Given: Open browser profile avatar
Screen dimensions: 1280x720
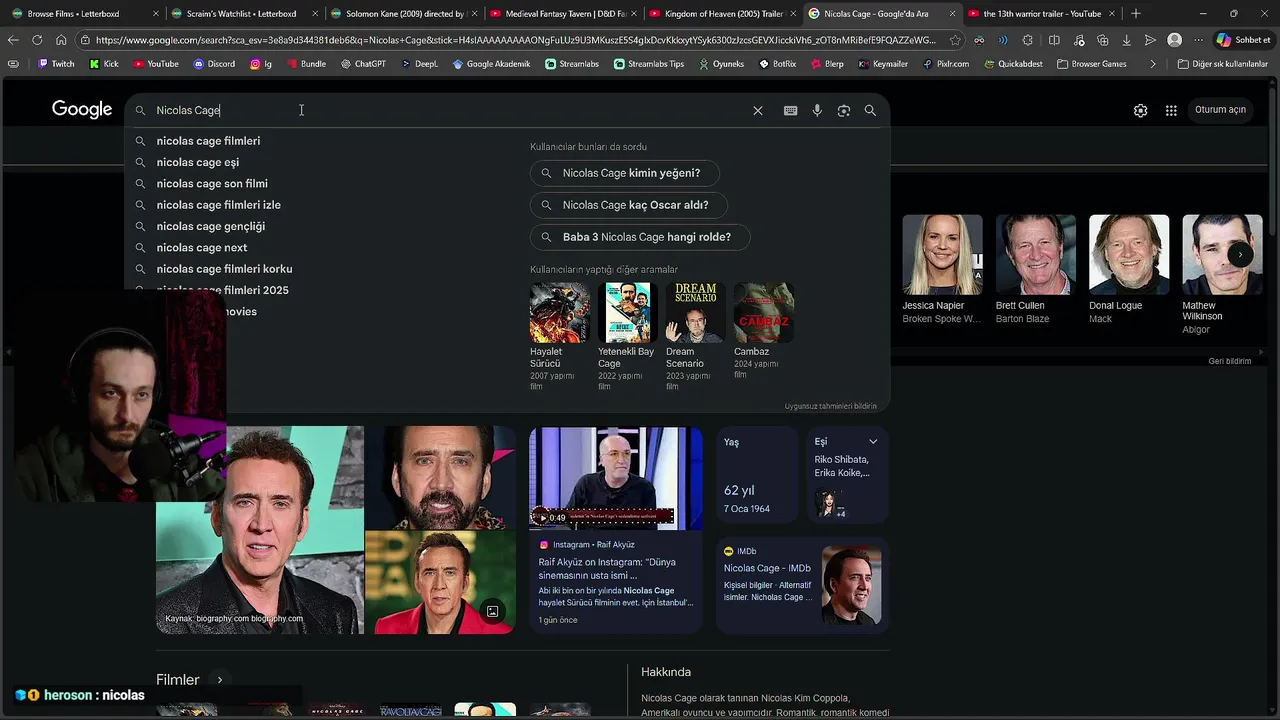Looking at the screenshot, I should [1174, 40].
